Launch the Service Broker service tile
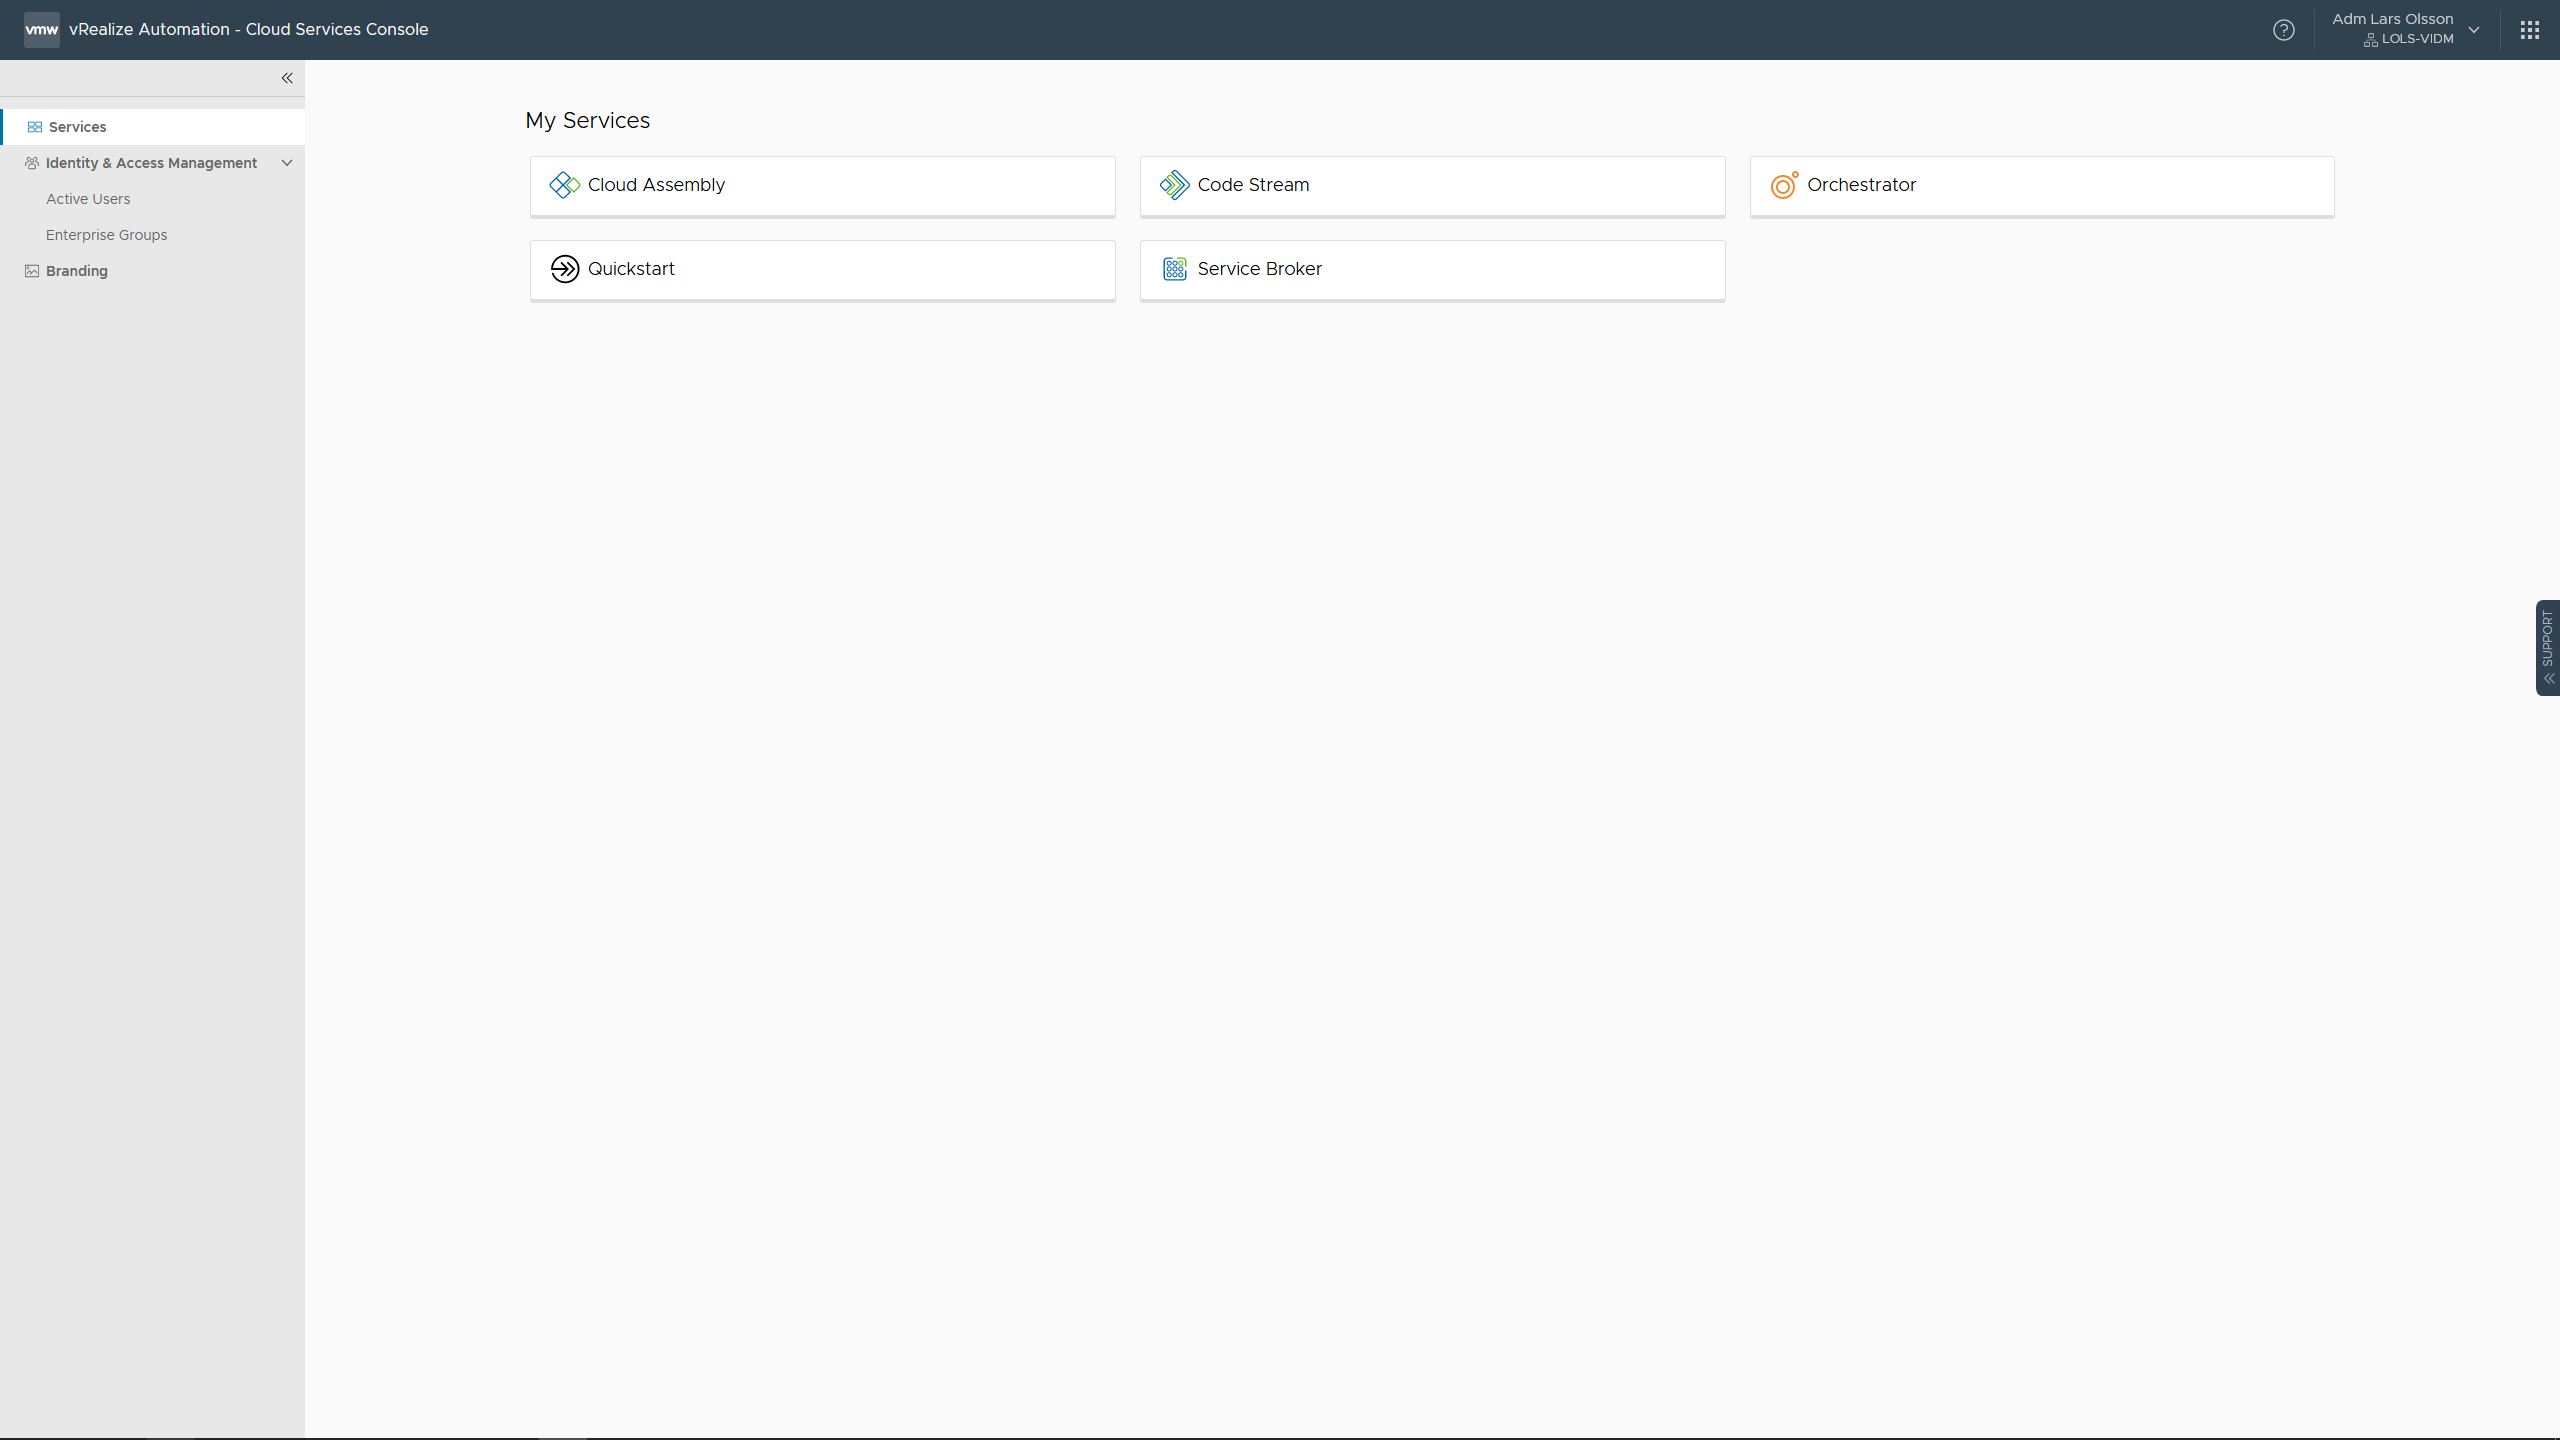2560x1440 pixels. (1432, 270)
